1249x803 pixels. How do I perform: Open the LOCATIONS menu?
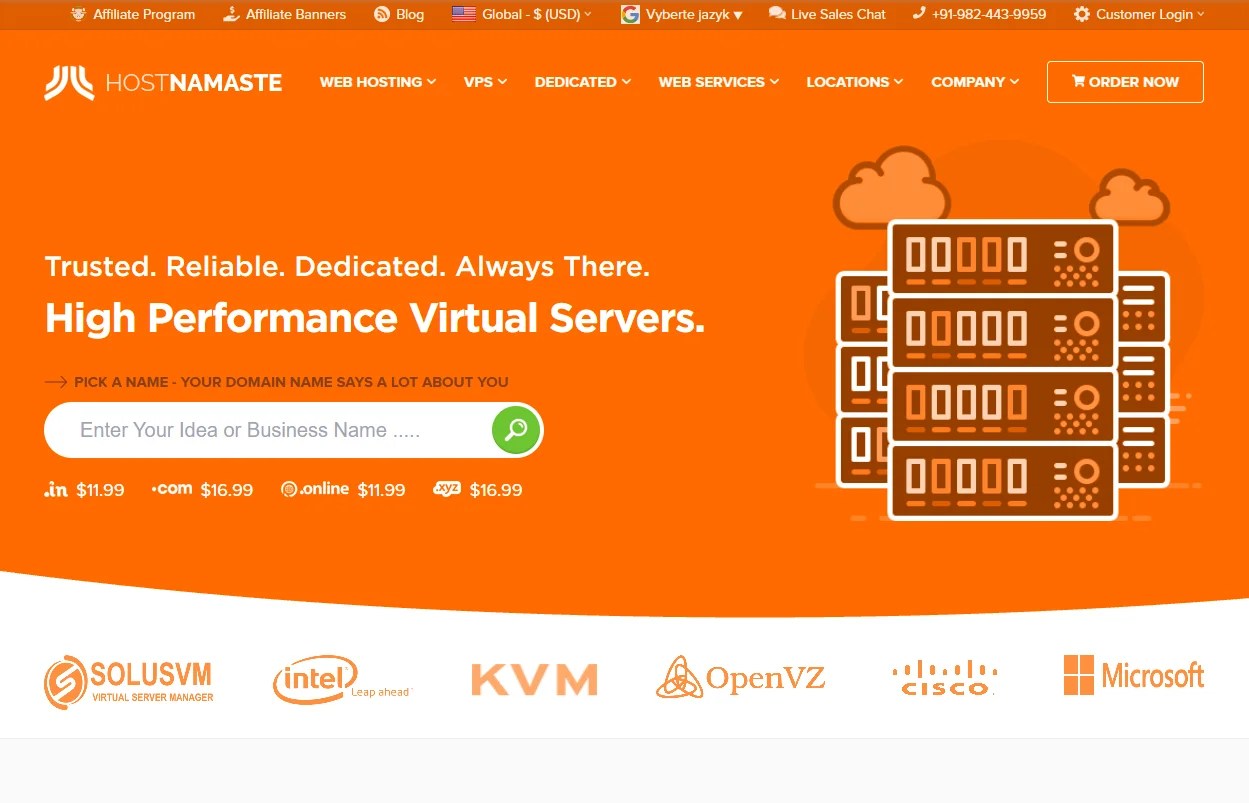coord(854,82)
